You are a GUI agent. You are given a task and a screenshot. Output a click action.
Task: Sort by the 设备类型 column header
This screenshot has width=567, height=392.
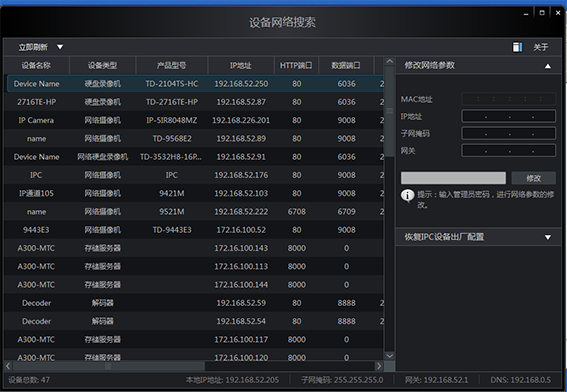click(x=102, y=65)
